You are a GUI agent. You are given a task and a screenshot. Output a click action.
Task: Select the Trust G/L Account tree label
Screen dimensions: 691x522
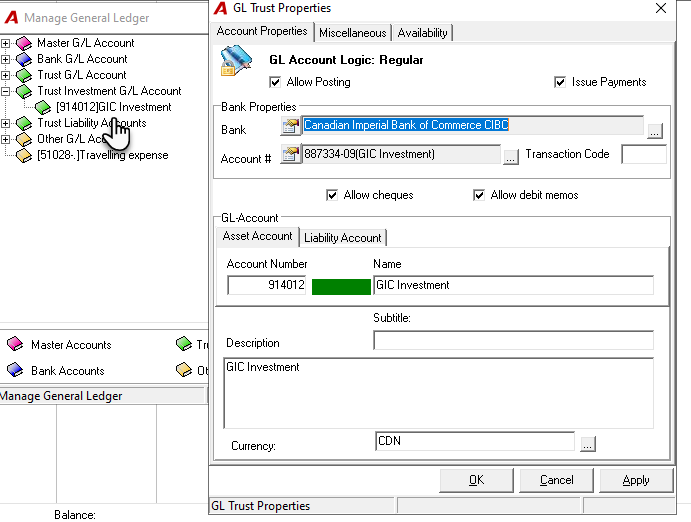tap(82, 75)
